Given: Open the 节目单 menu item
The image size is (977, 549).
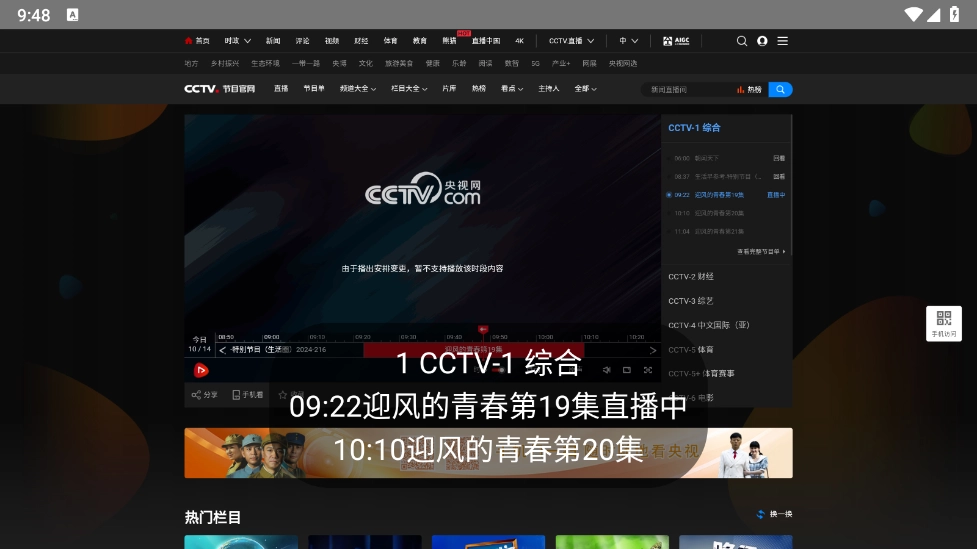Looking at the screenshot, I should coord(314,89).
